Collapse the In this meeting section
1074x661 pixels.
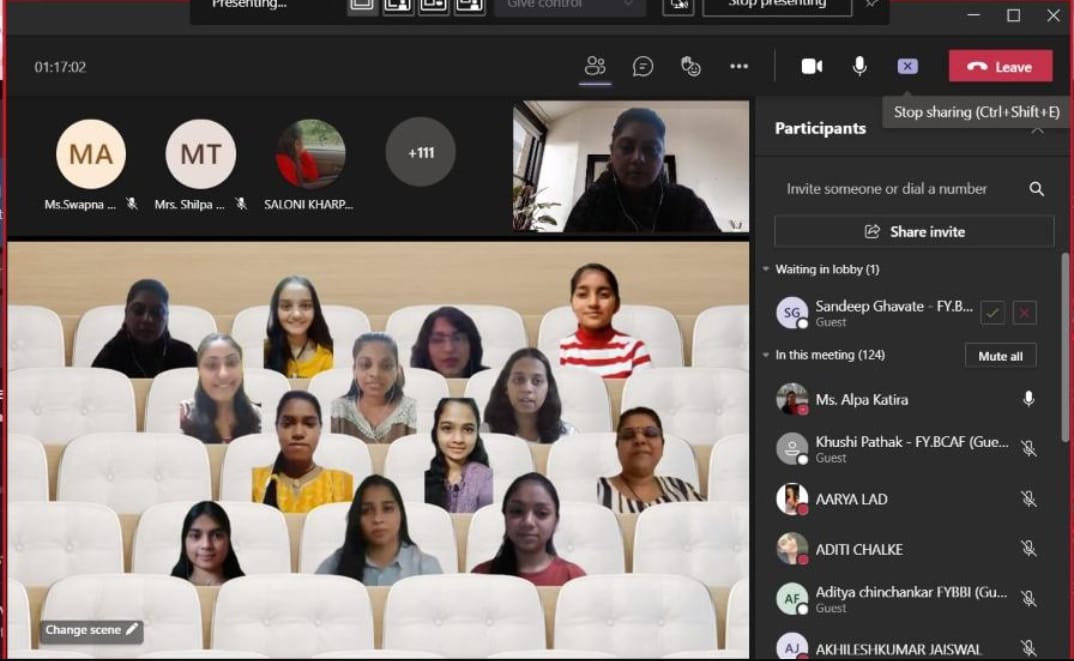click(766, 355)
